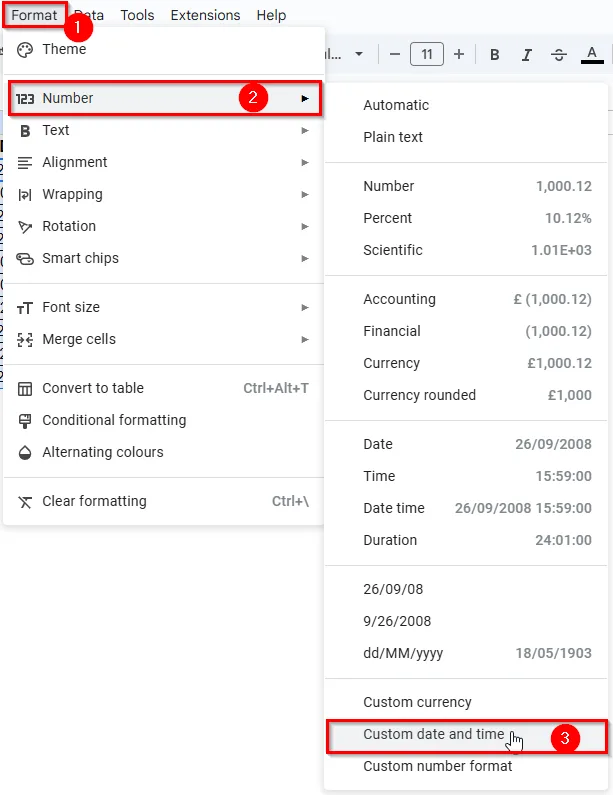
Task: Expand the Rotation submenu arrow
Action: [x=305, y=227]
